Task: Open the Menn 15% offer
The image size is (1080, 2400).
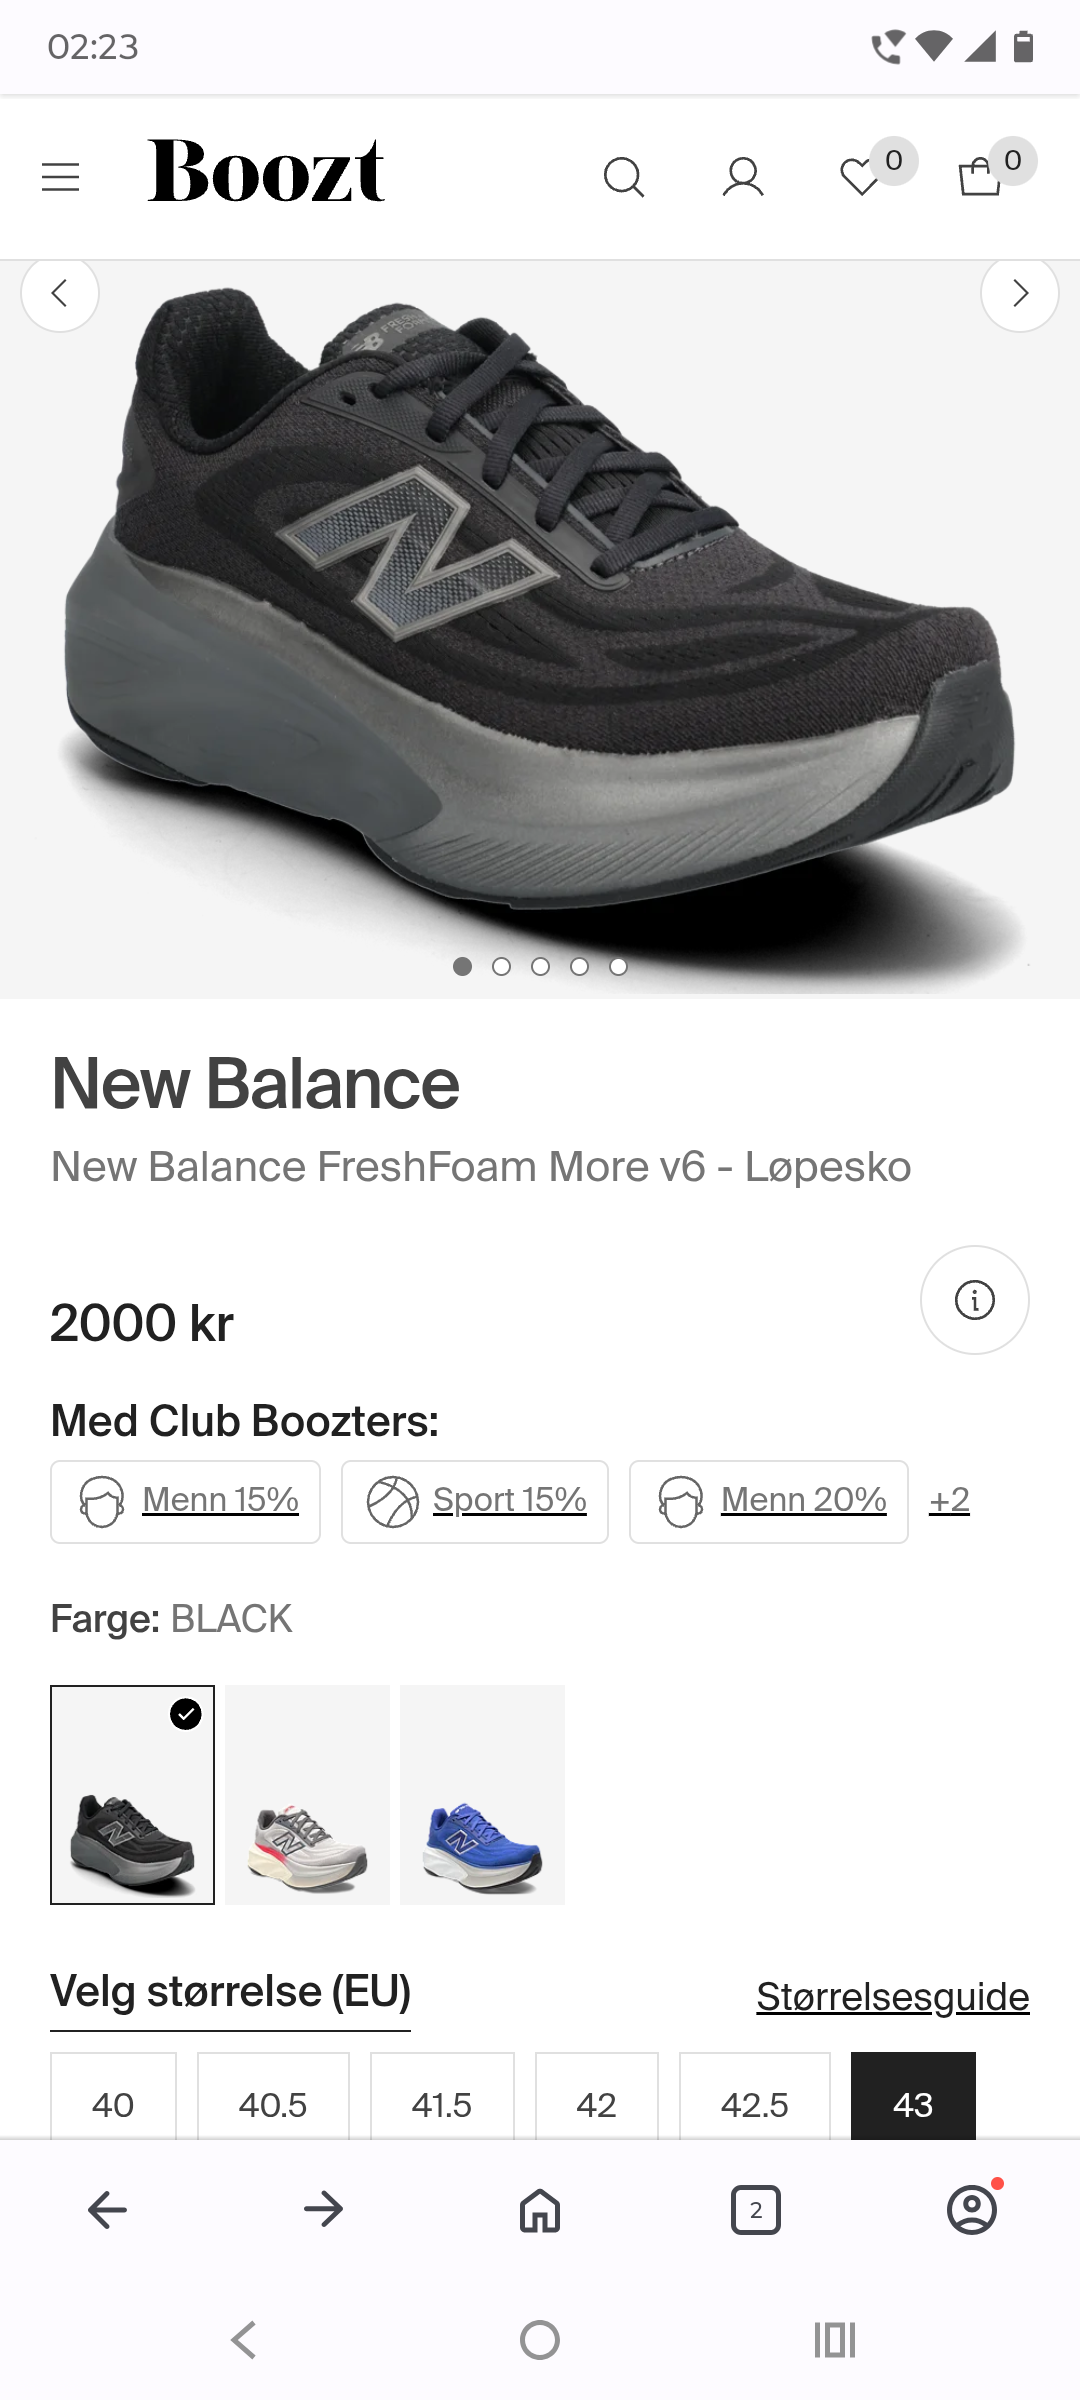Action: (186, 1502)
